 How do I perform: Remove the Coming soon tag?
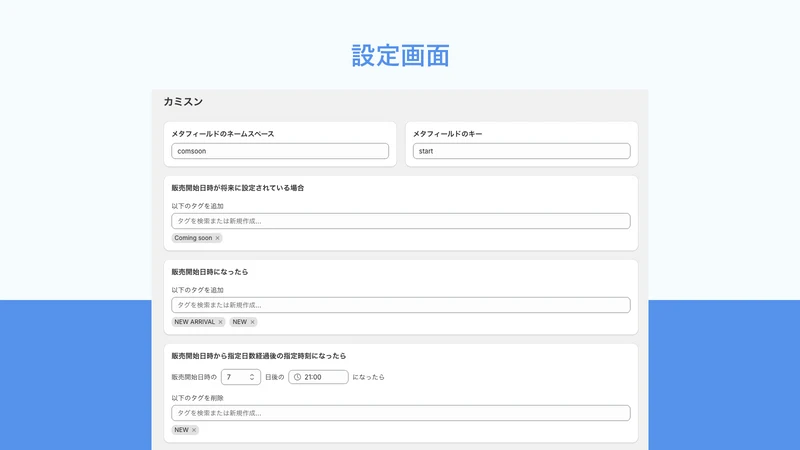pyautogui.click(x=217, y=238)
